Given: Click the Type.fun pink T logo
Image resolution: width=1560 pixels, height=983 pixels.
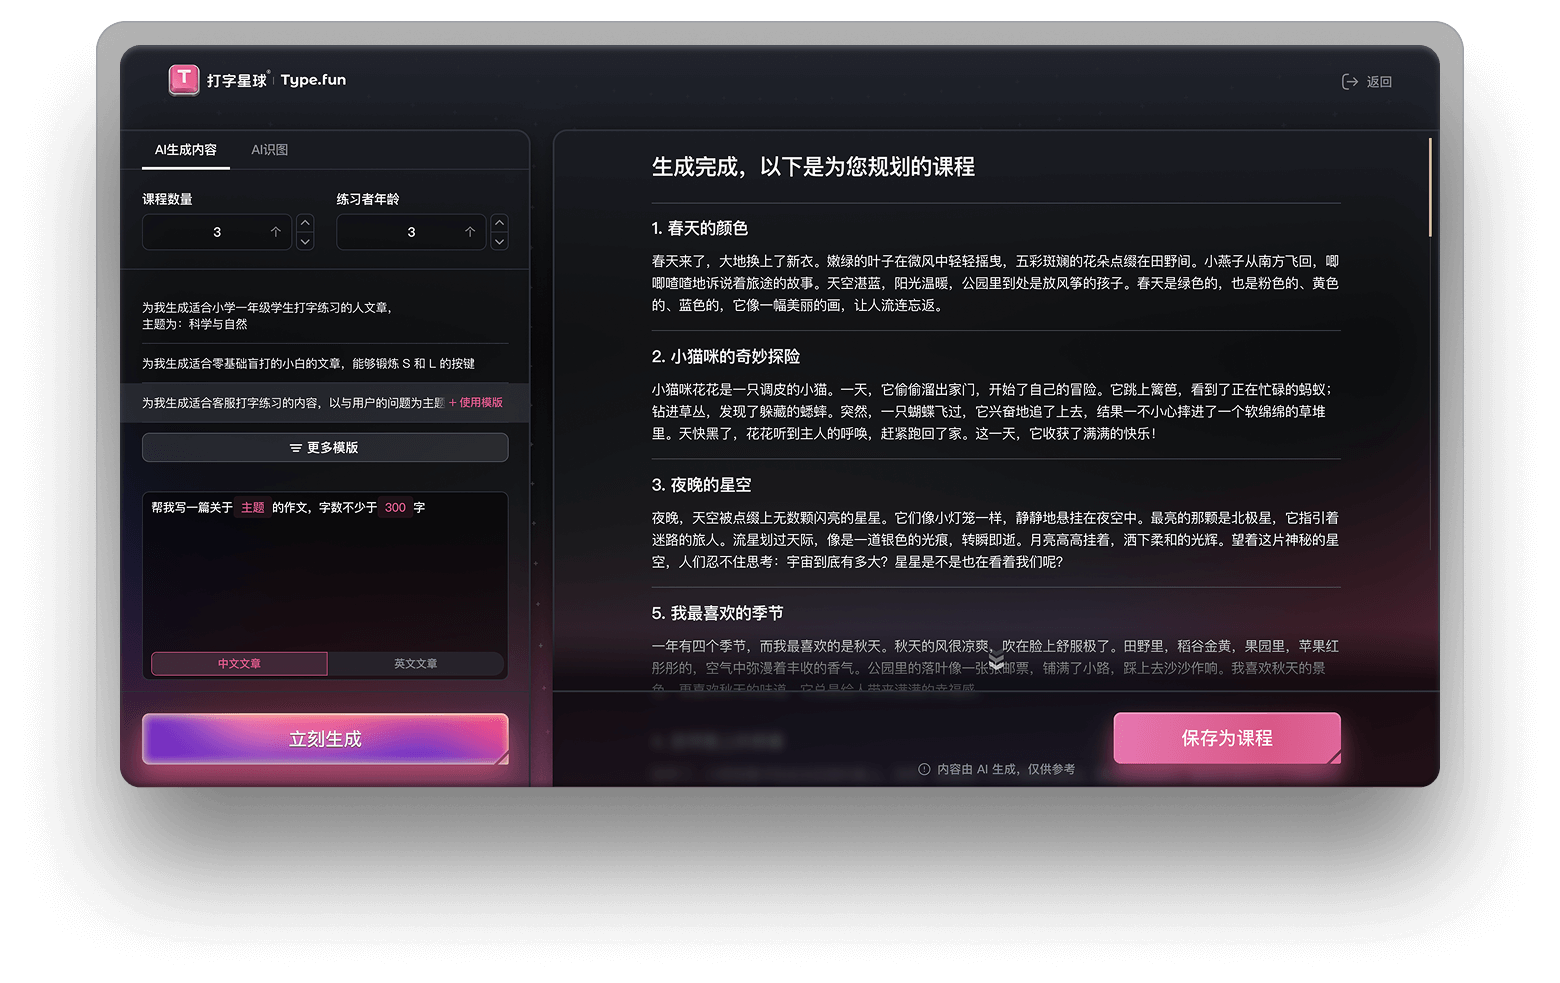Looking at the screenshot, I should [184, 80].
